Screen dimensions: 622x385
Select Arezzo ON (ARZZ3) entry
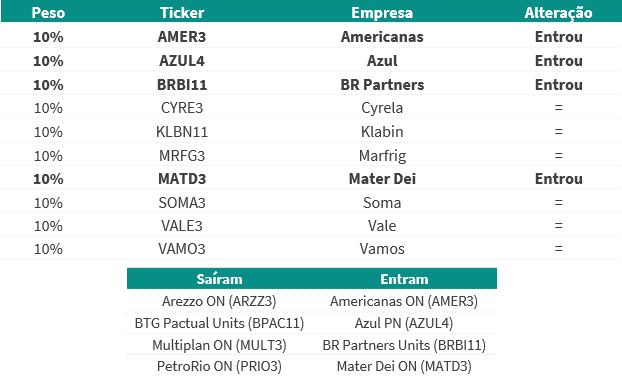[219, 301]
